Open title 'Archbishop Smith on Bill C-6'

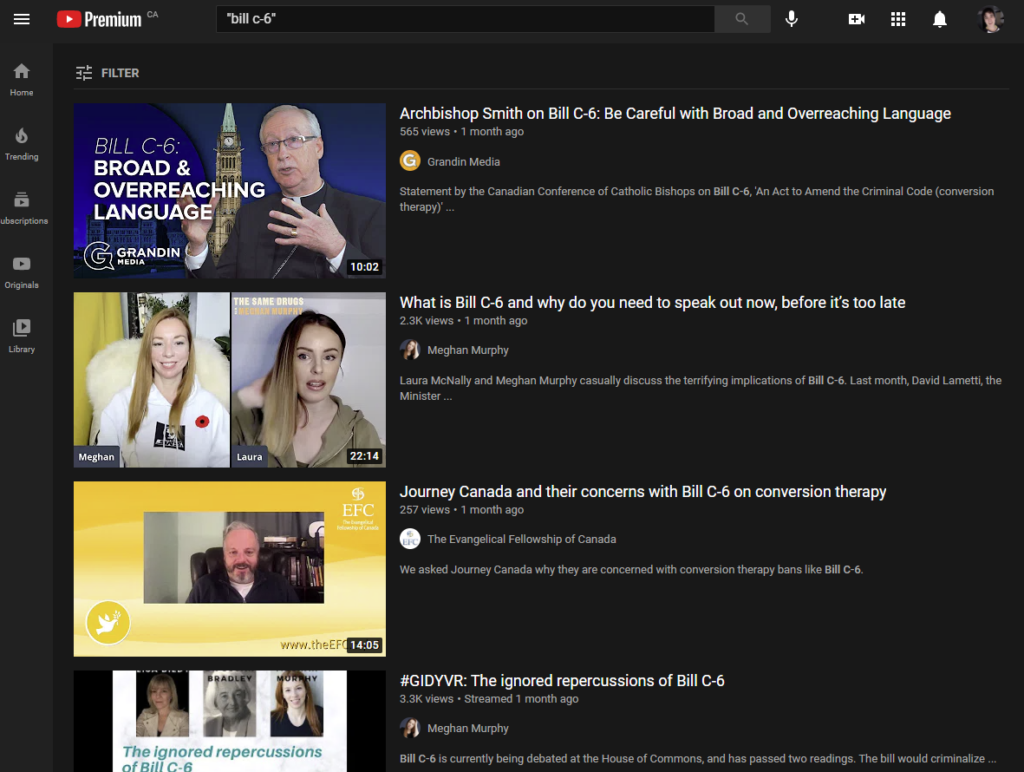(x=675, y=114)
